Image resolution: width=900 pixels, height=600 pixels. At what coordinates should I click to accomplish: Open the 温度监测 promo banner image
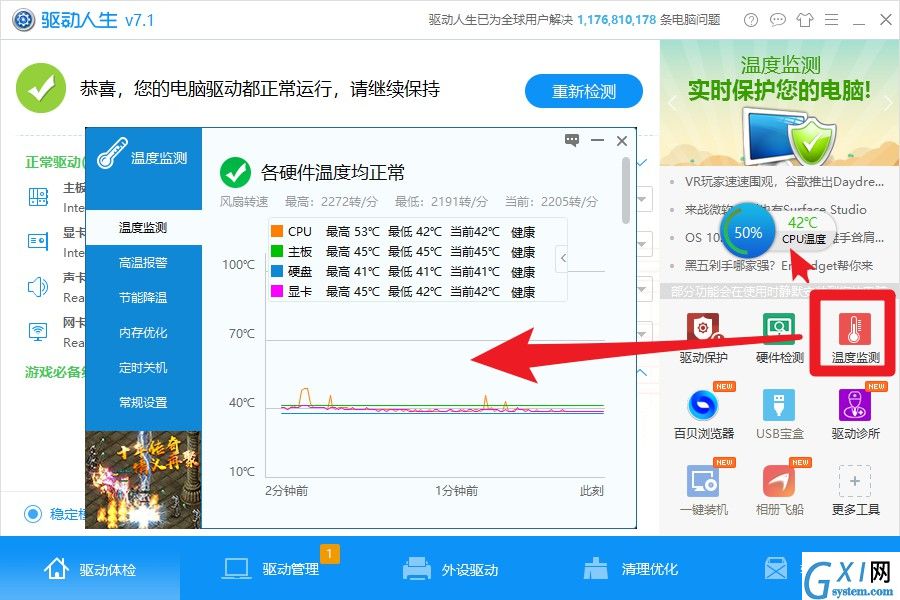tap(779, 103)
